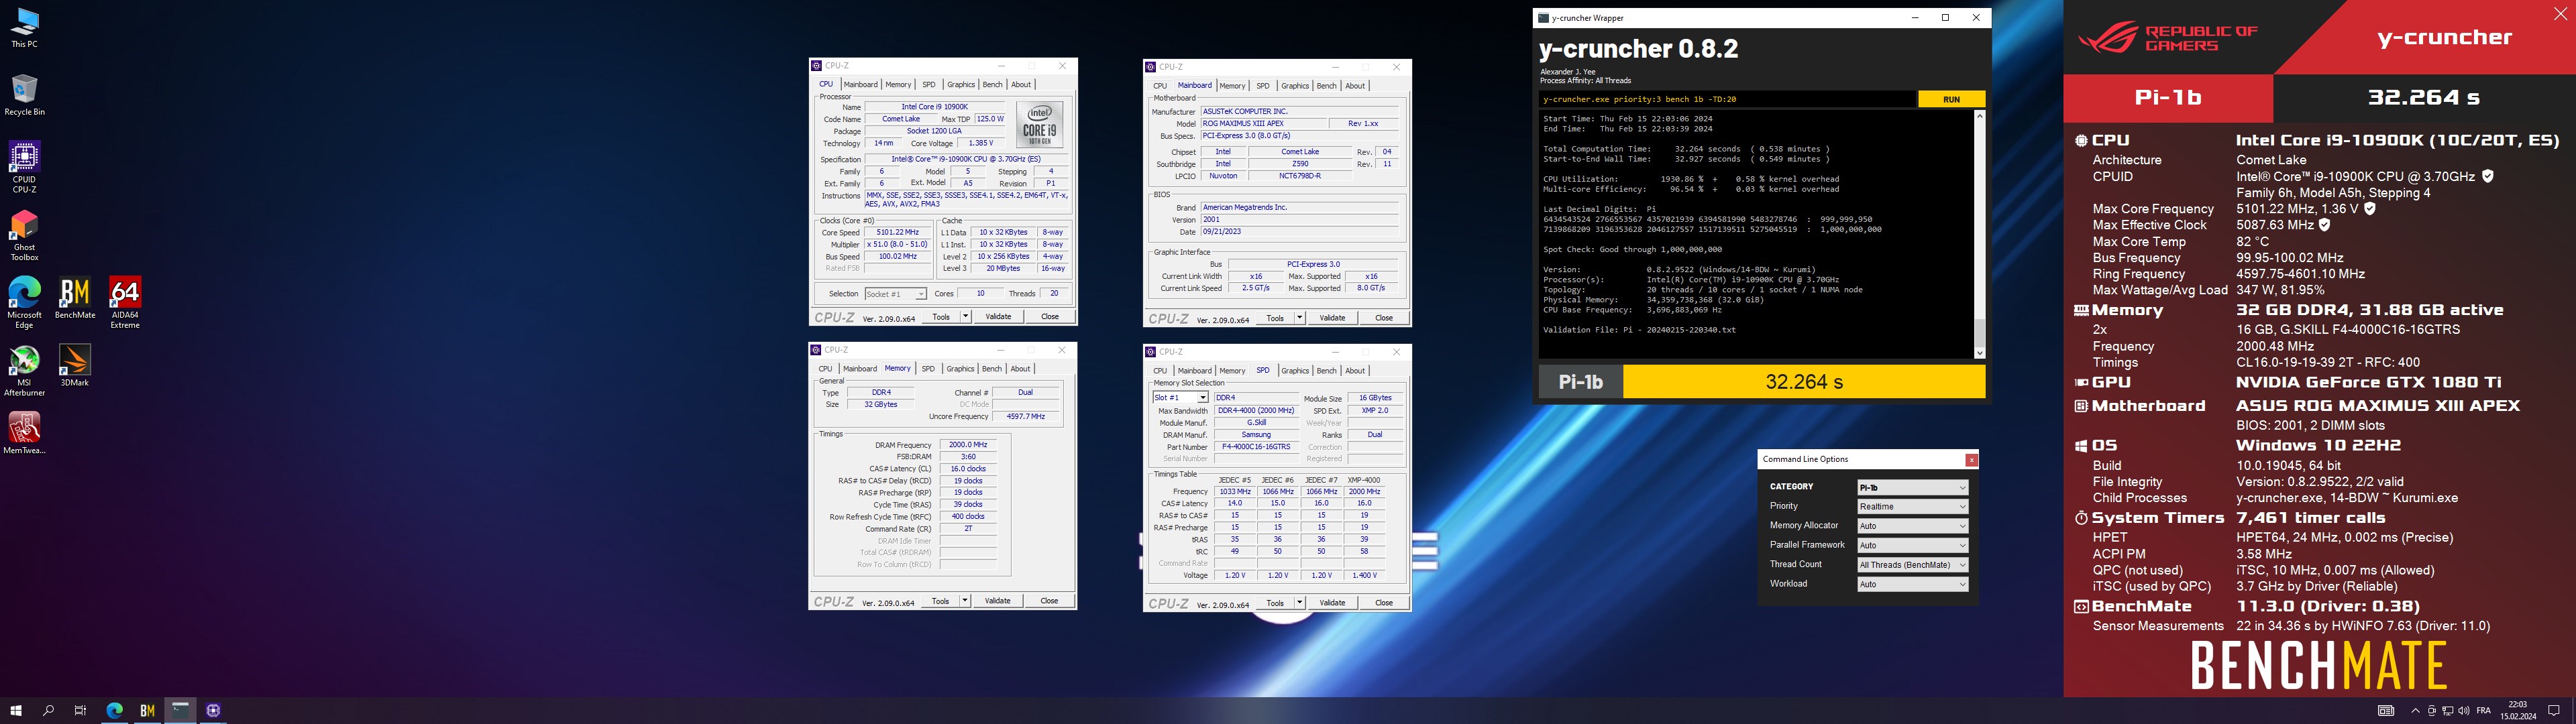Switch to Bench tab in CPU-Z CPU window

click(x=992, y=85)
